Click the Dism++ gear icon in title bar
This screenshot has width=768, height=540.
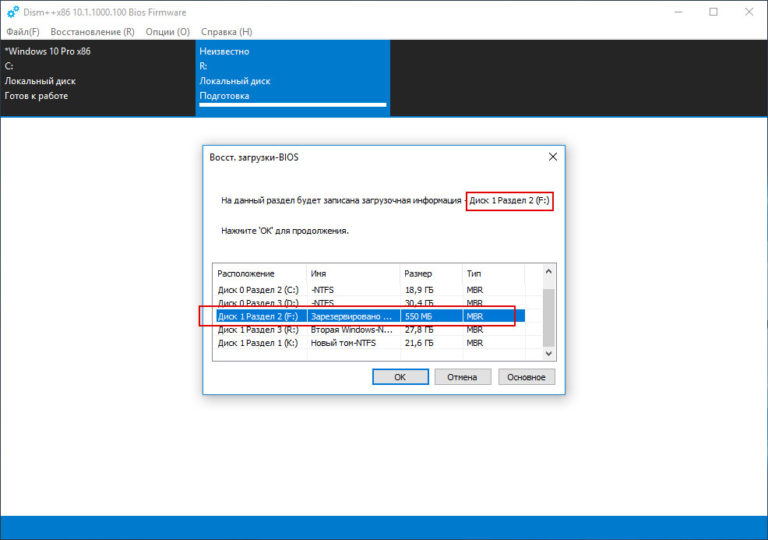[12, 12]
